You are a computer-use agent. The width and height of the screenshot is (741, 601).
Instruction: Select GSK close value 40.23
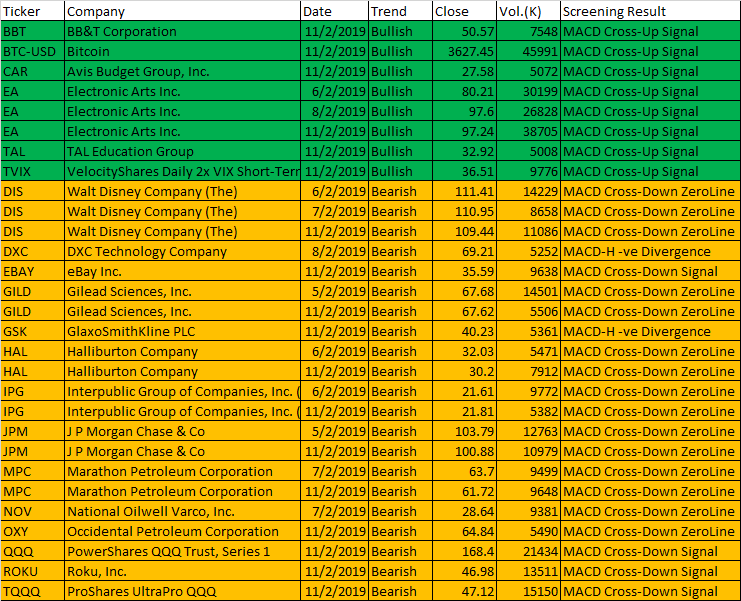tap(465, 331)
